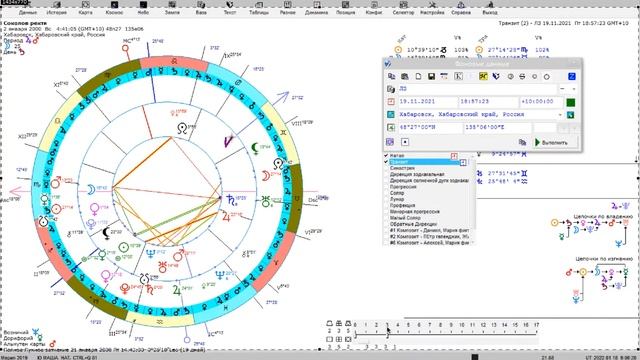The width and height of the screenshot is (640, 360).
Task: Click the copy data icon in dialog toolbar
Action: (391, 76)
